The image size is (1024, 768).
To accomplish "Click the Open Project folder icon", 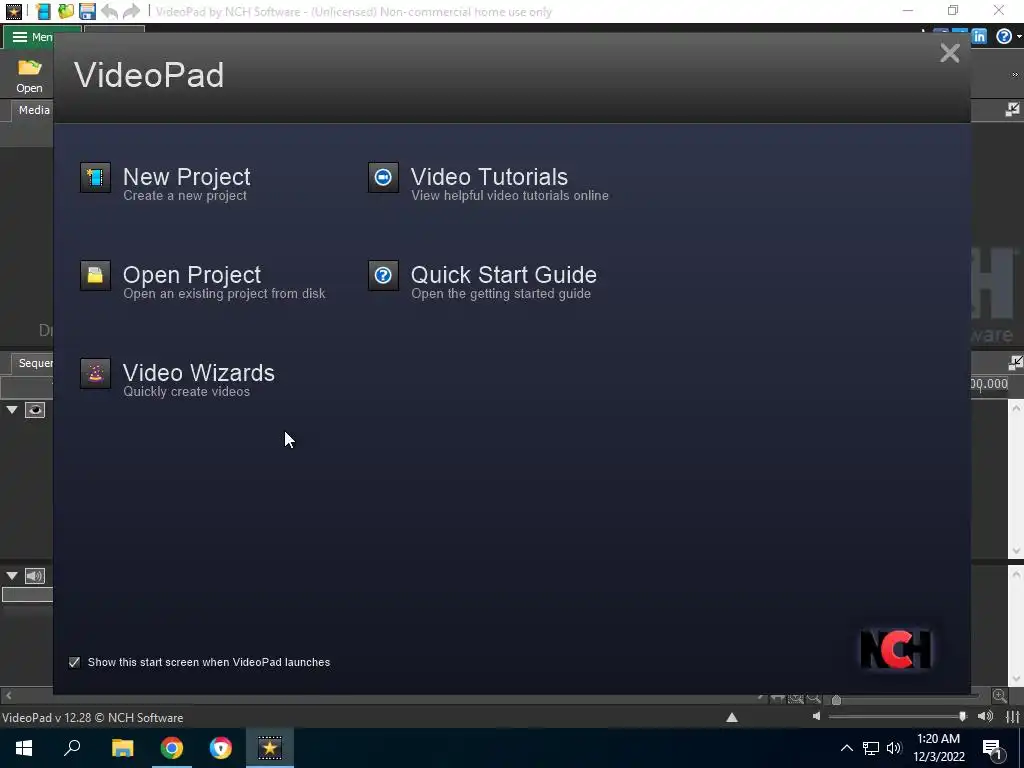I will click(95, 275).
